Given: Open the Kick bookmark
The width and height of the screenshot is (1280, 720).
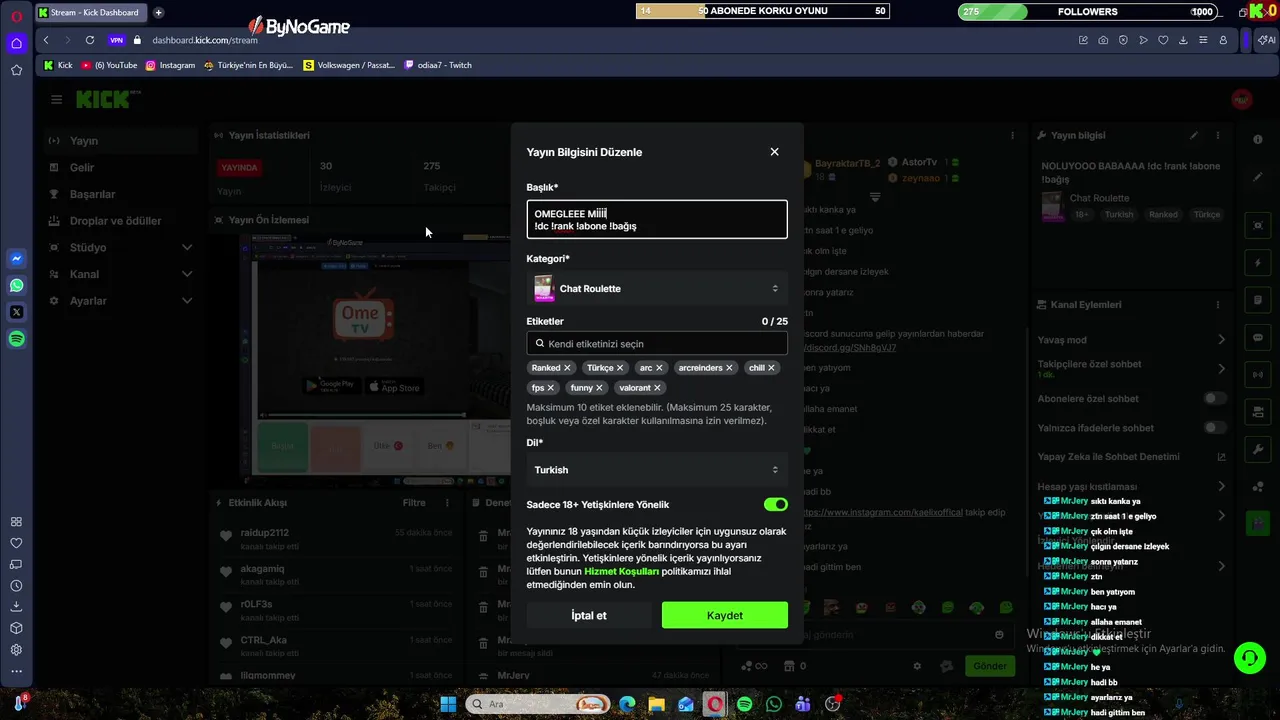Looking at the screenshot, I should tap(58, 65).
